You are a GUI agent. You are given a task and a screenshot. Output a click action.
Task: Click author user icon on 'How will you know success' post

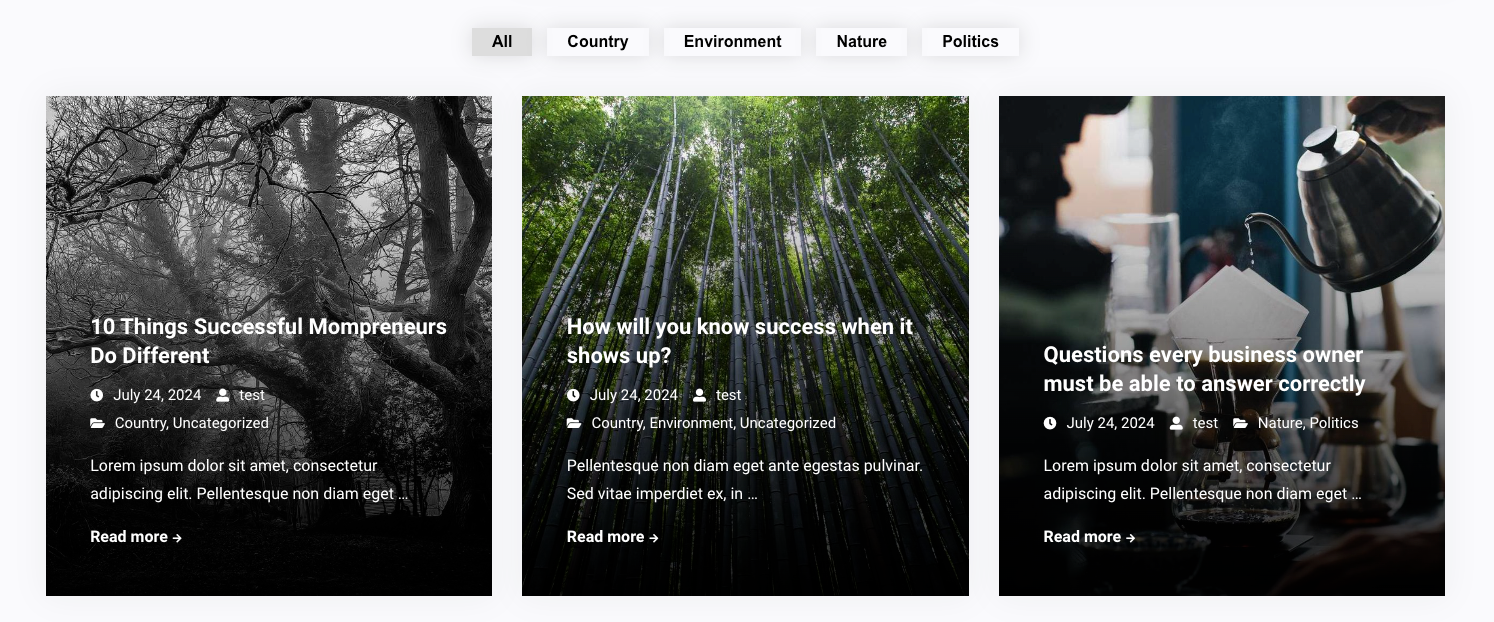click(699, 395)
